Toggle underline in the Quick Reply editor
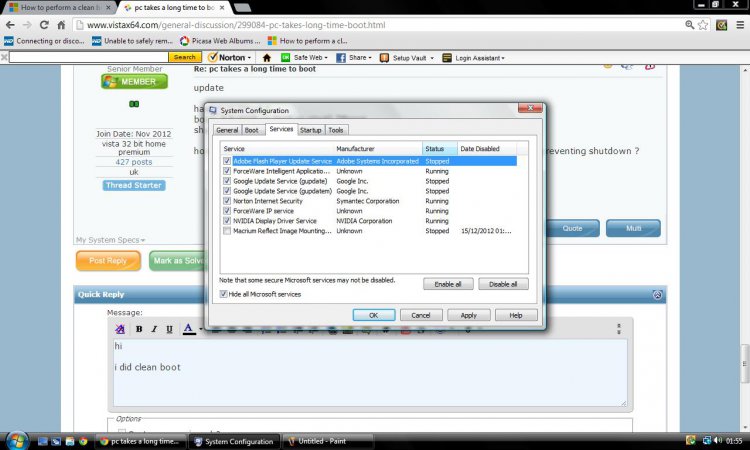This screenshot has height=450, width=750. coord(169,329)
